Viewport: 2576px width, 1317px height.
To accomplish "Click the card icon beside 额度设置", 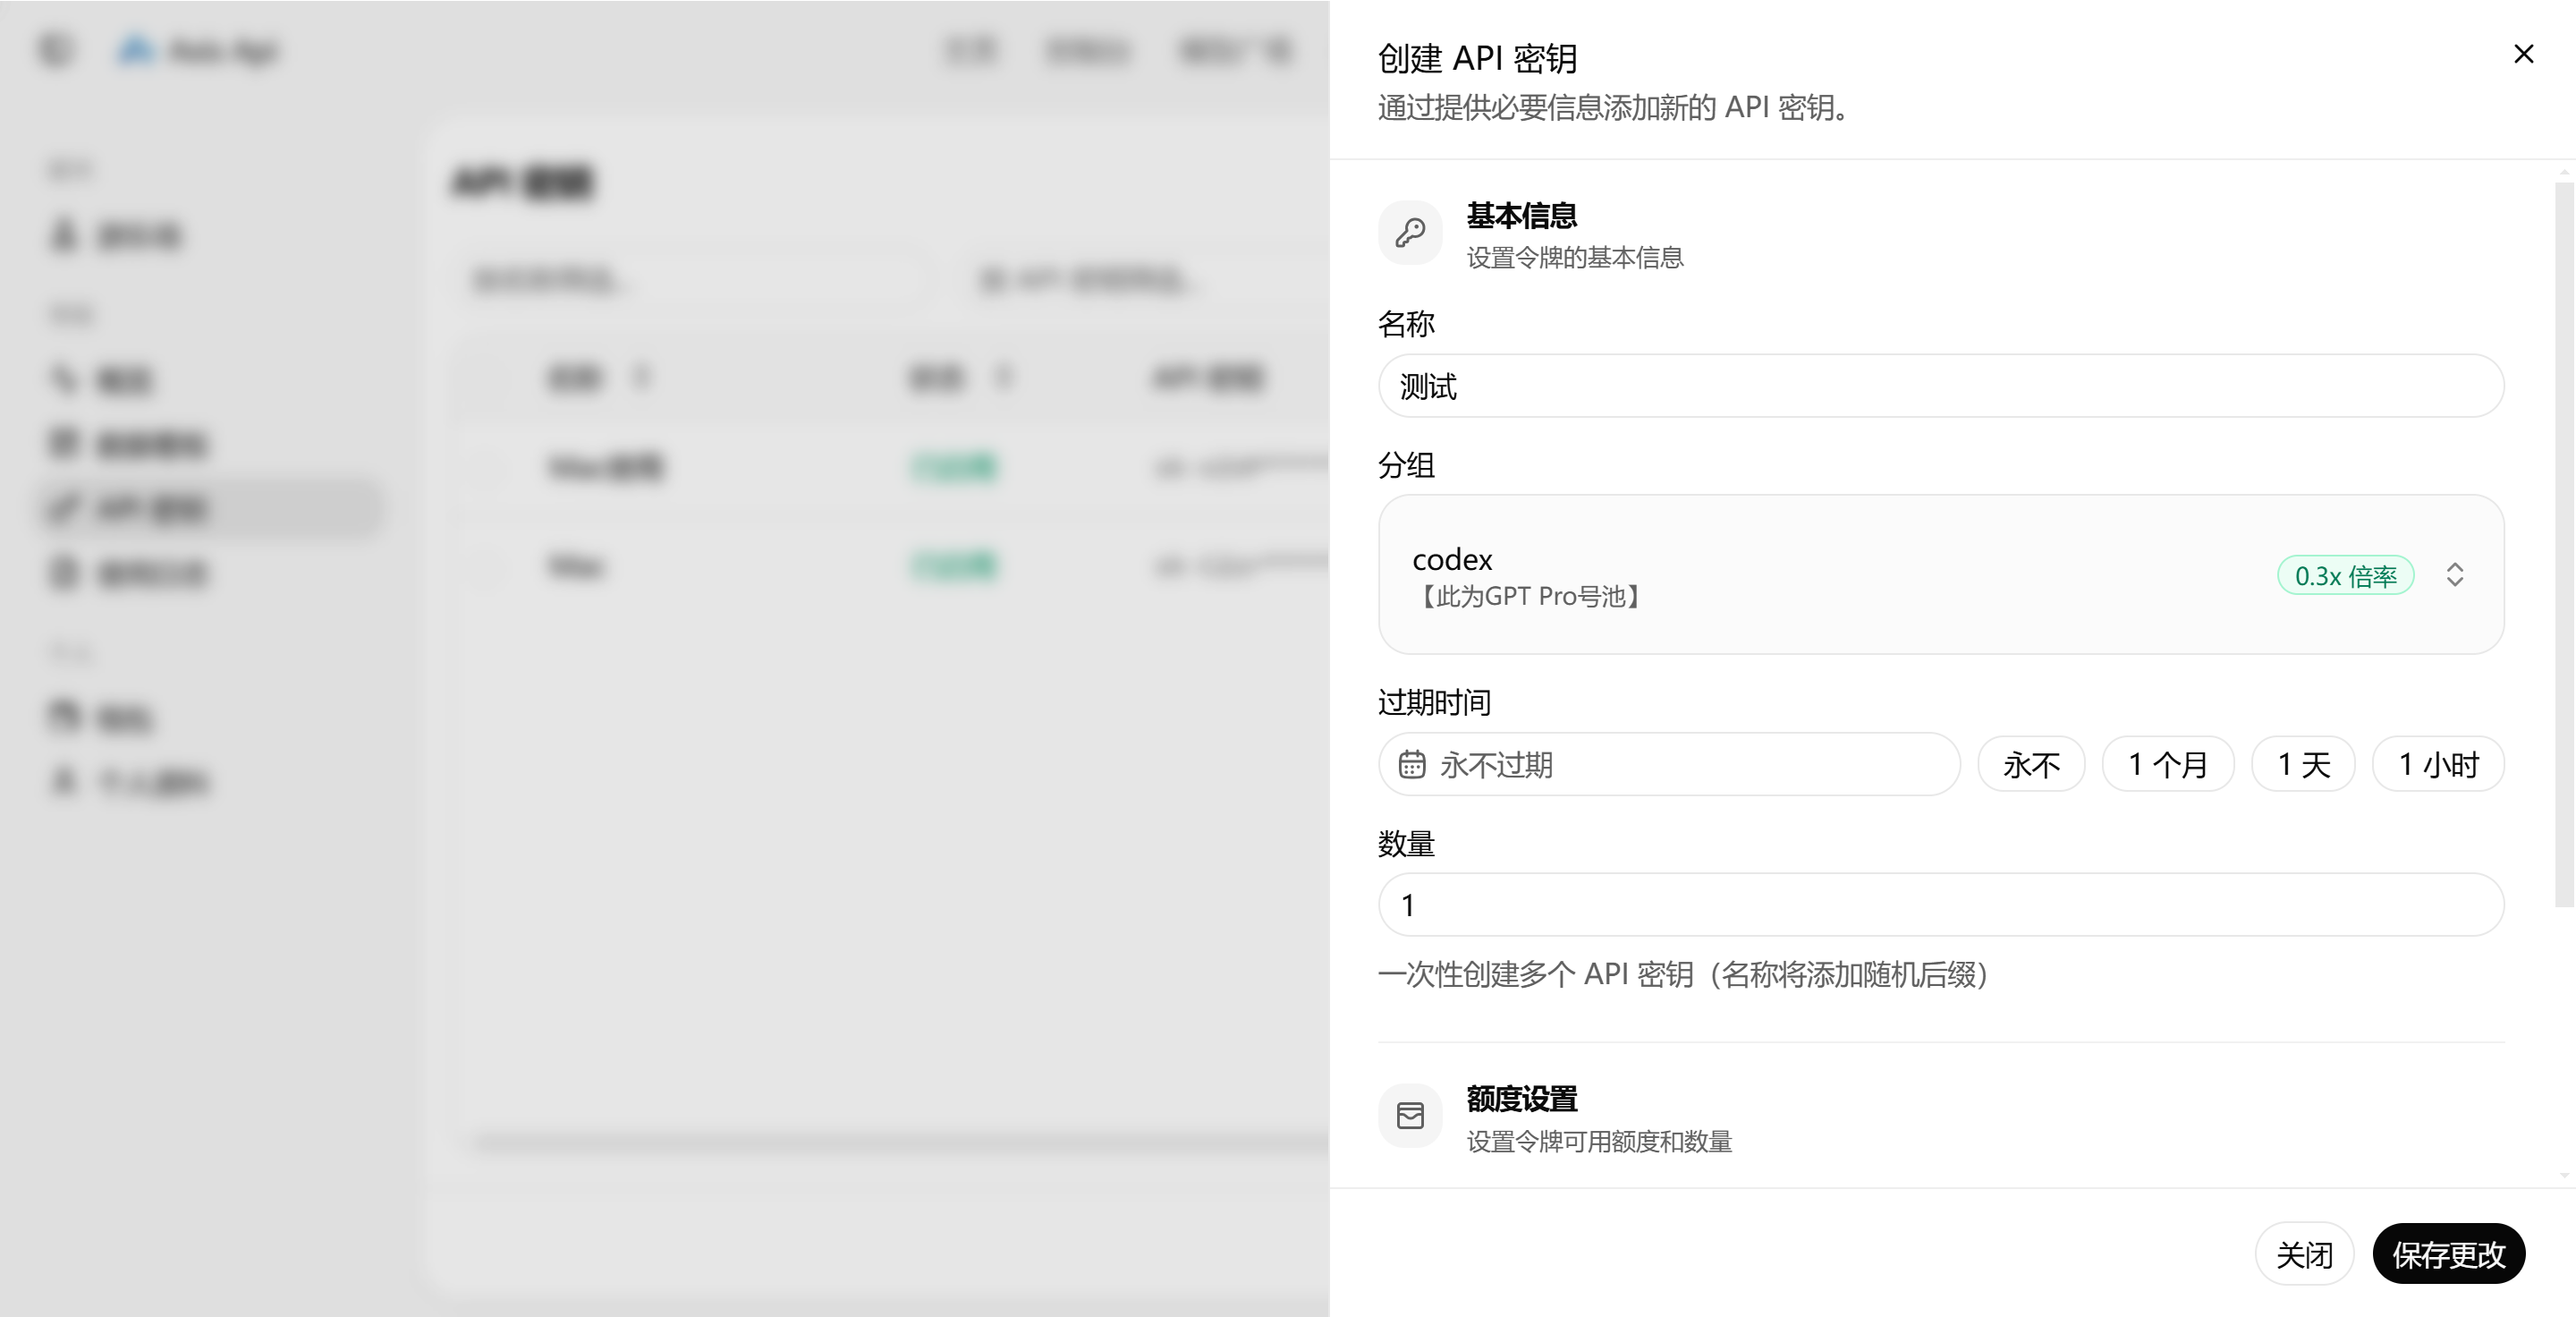I will [x=1410, y=1116].
